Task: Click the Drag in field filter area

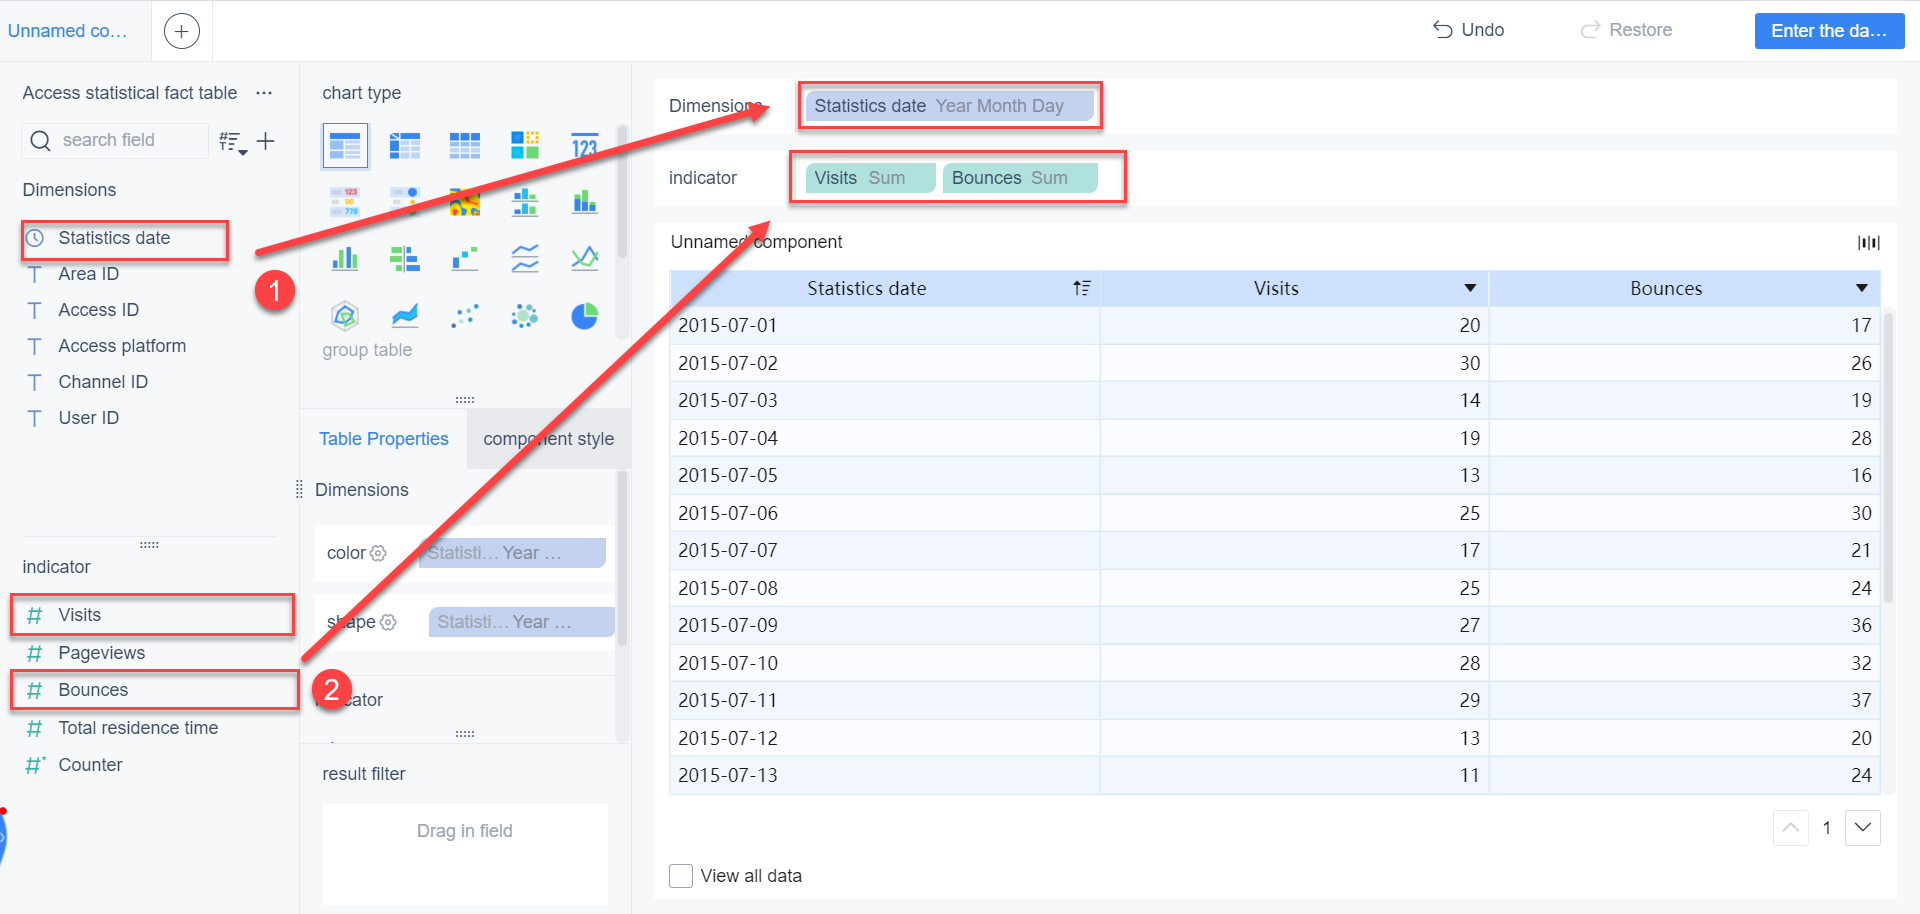Action: [465, 853]
